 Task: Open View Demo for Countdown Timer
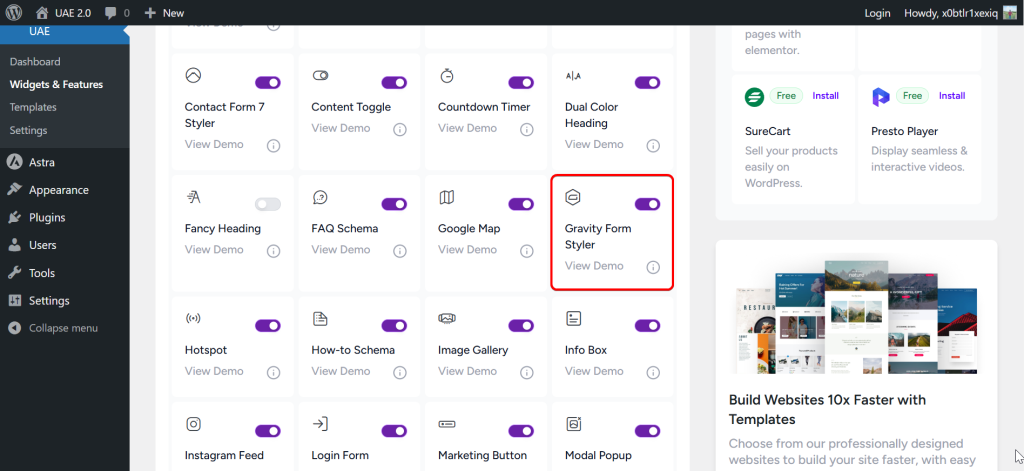467,128
